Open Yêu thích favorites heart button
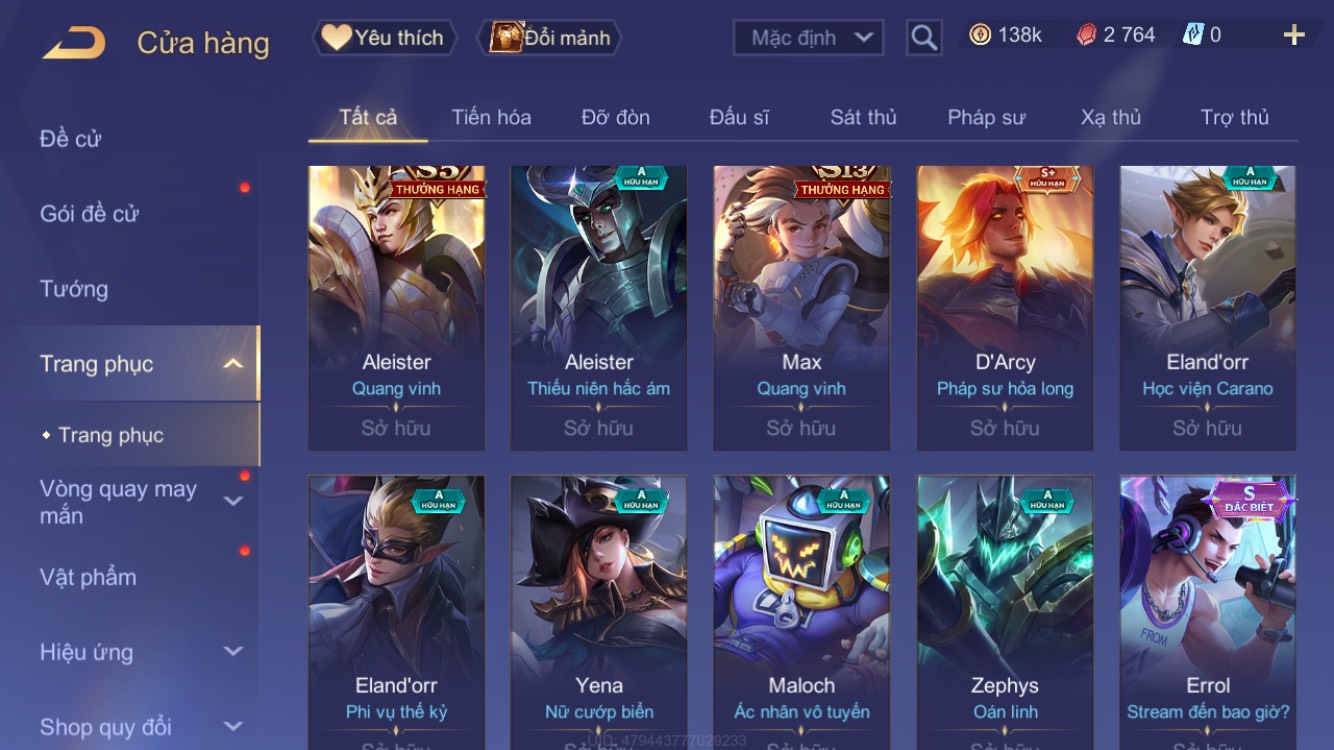Image resolution: width=1334 pixels, height=750 pixels. pos(384,38)
